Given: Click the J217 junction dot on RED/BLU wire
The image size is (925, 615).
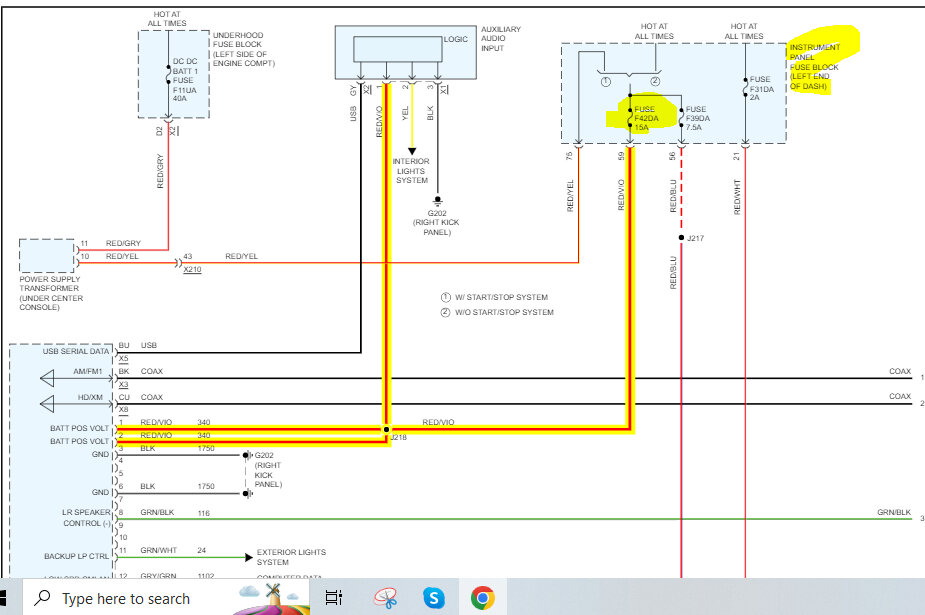Looking at the screenshot, I should pyautogui.click(x=681, y=238).
